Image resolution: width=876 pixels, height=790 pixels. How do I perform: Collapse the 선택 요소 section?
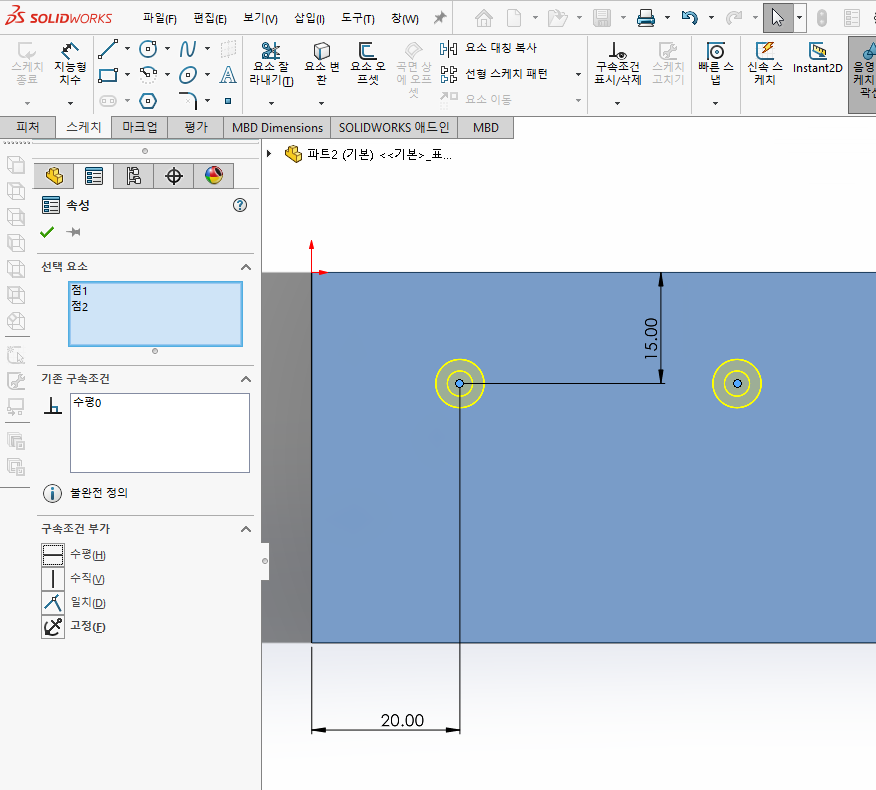245,267
